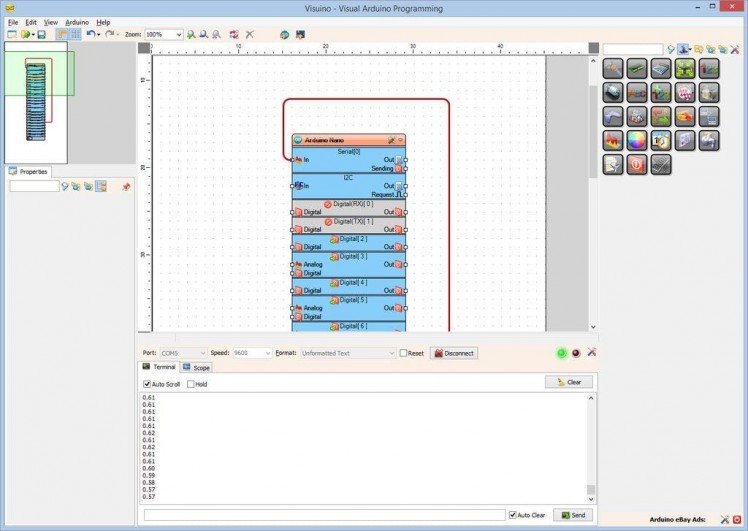Open the Arduino menu
The width and height of the screenshot is (748, 531).
coord(77,21)
